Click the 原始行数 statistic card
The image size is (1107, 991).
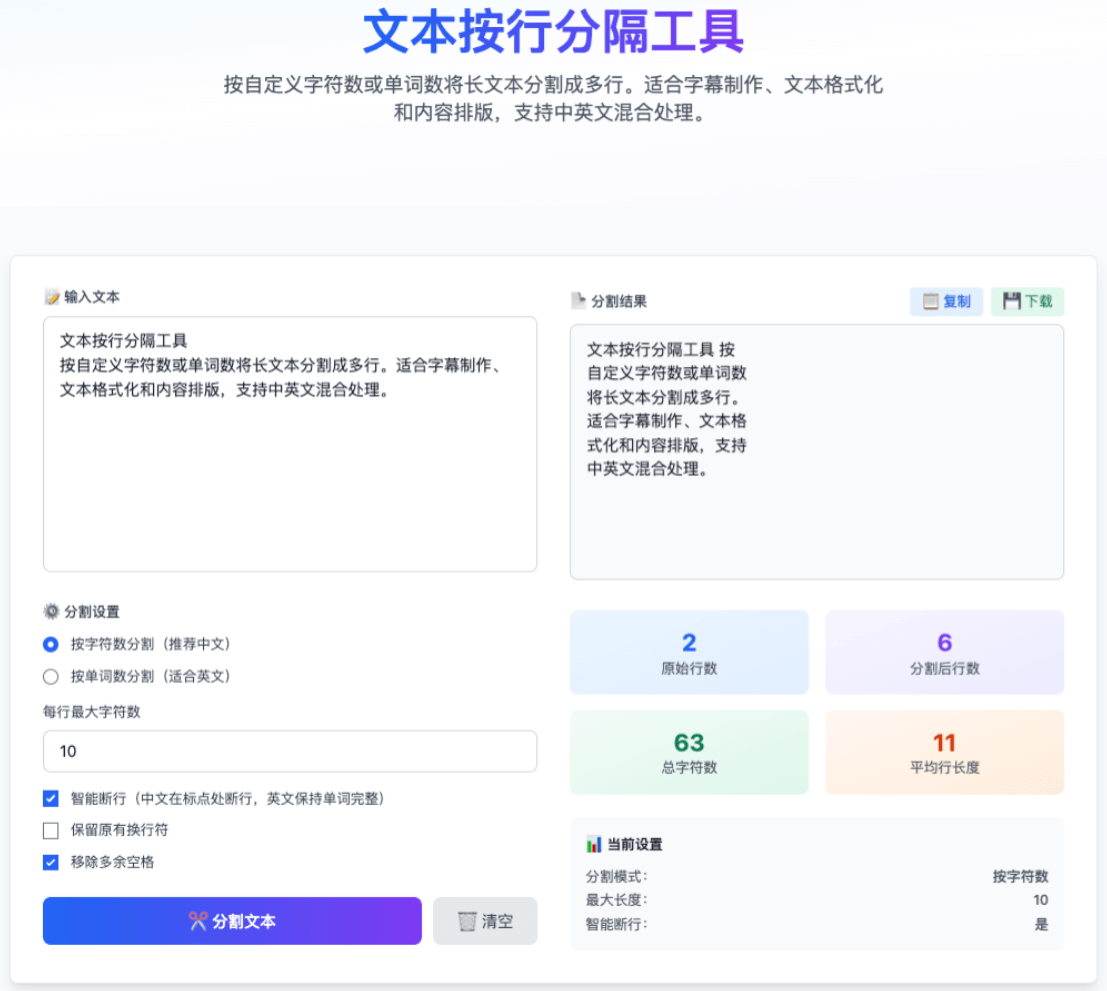688,651
